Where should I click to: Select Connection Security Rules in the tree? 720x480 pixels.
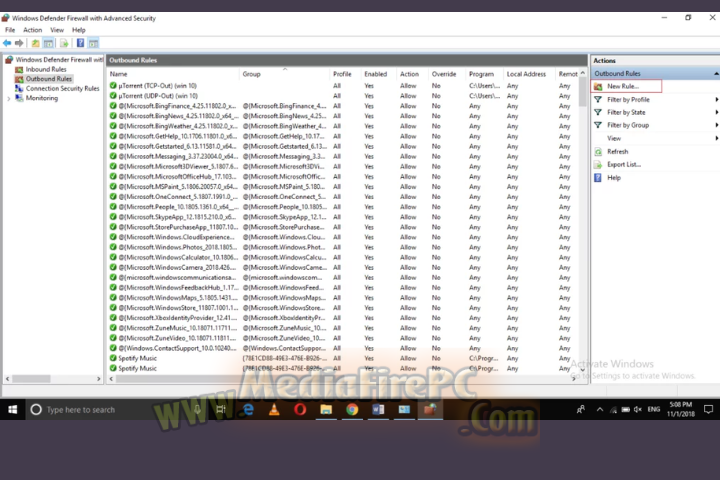[x=62, y=88]
